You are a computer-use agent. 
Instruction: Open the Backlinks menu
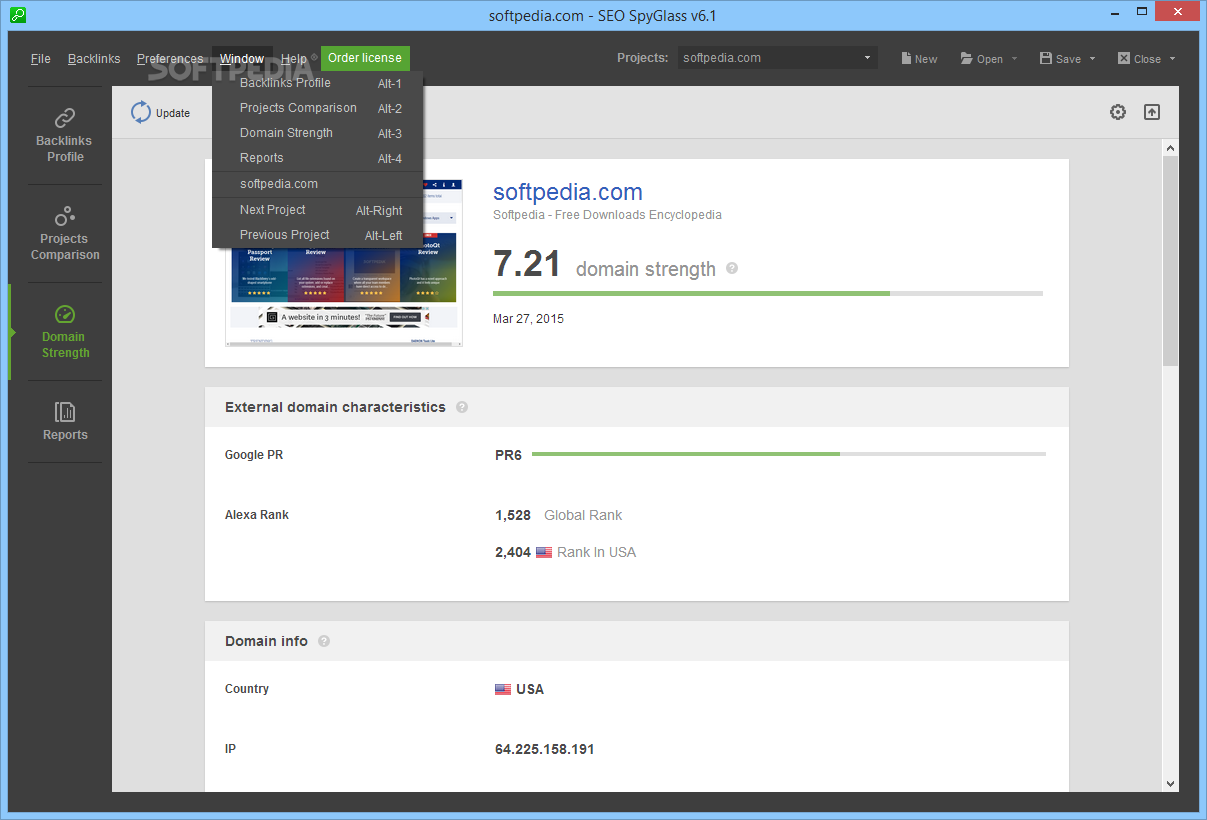tap(94, 58)
